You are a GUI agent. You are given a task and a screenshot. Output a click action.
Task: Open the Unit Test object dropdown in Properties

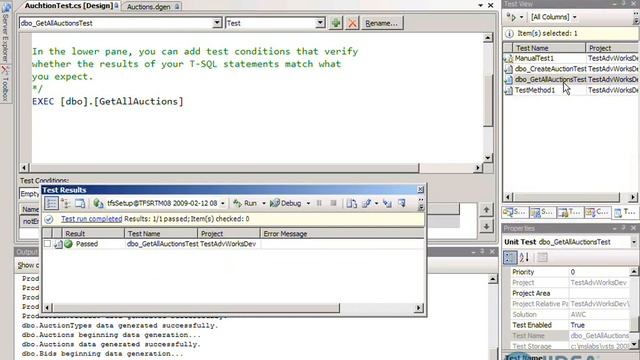634,242
